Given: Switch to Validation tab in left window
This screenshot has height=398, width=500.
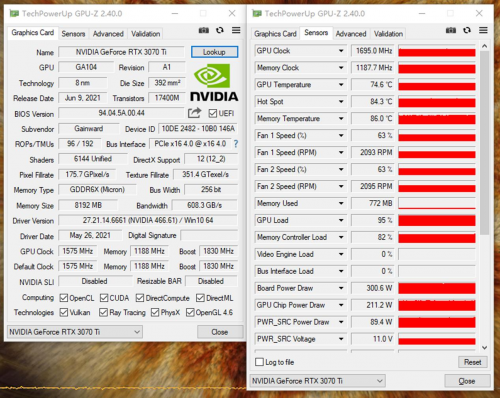Looking at the screenshot, I should coord(145,34).
